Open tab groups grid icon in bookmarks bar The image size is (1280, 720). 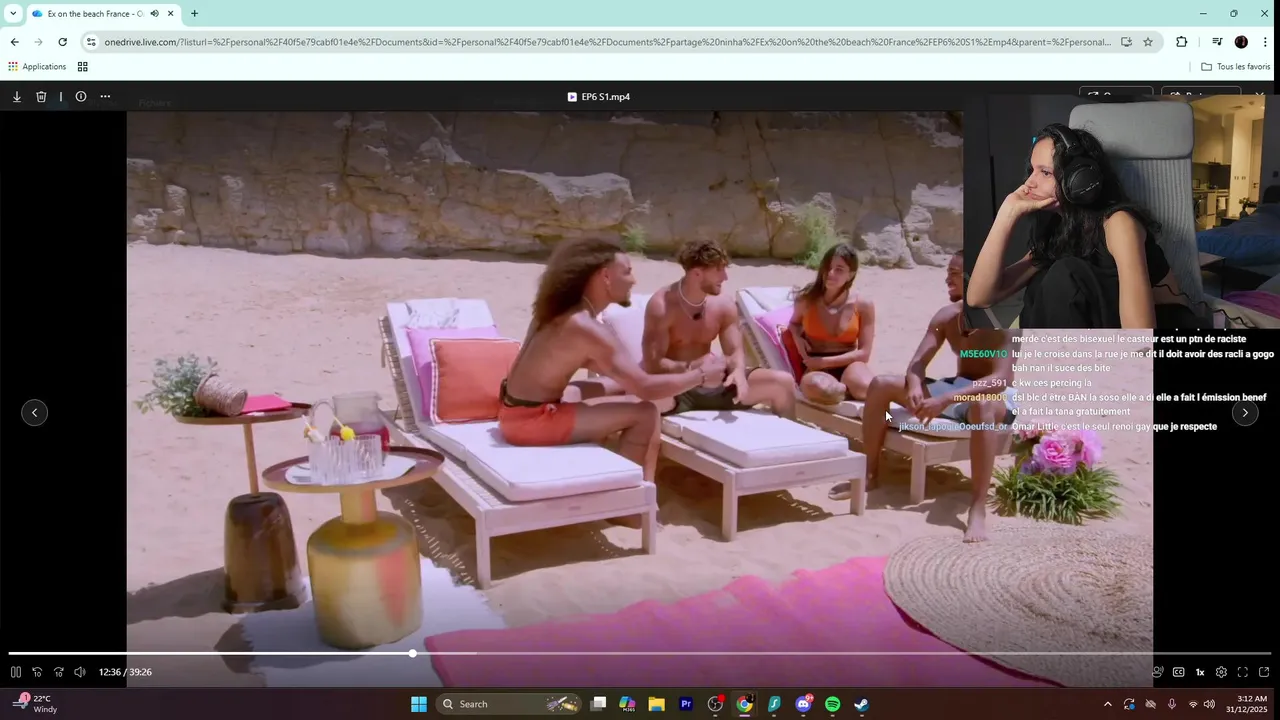tap(83, 67)
